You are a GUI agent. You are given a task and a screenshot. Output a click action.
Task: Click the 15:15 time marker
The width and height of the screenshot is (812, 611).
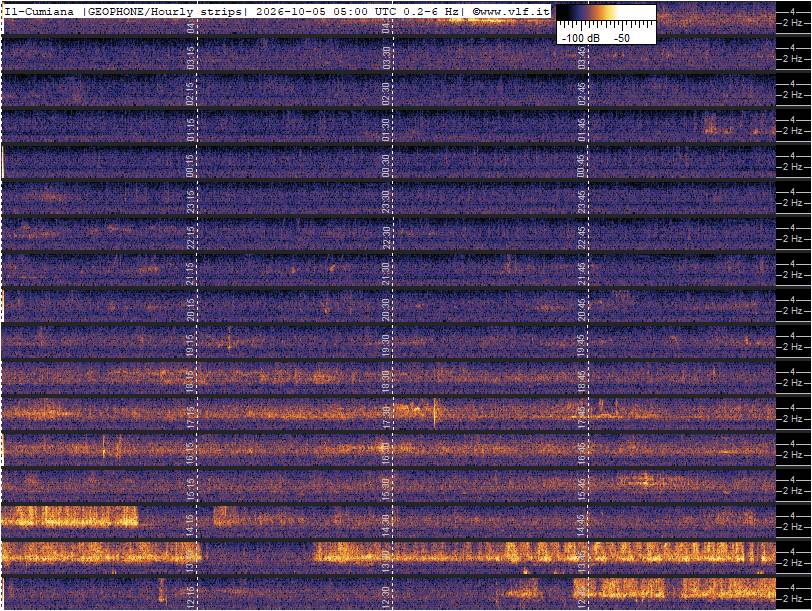pyautogui.click(x=191, y=489)
